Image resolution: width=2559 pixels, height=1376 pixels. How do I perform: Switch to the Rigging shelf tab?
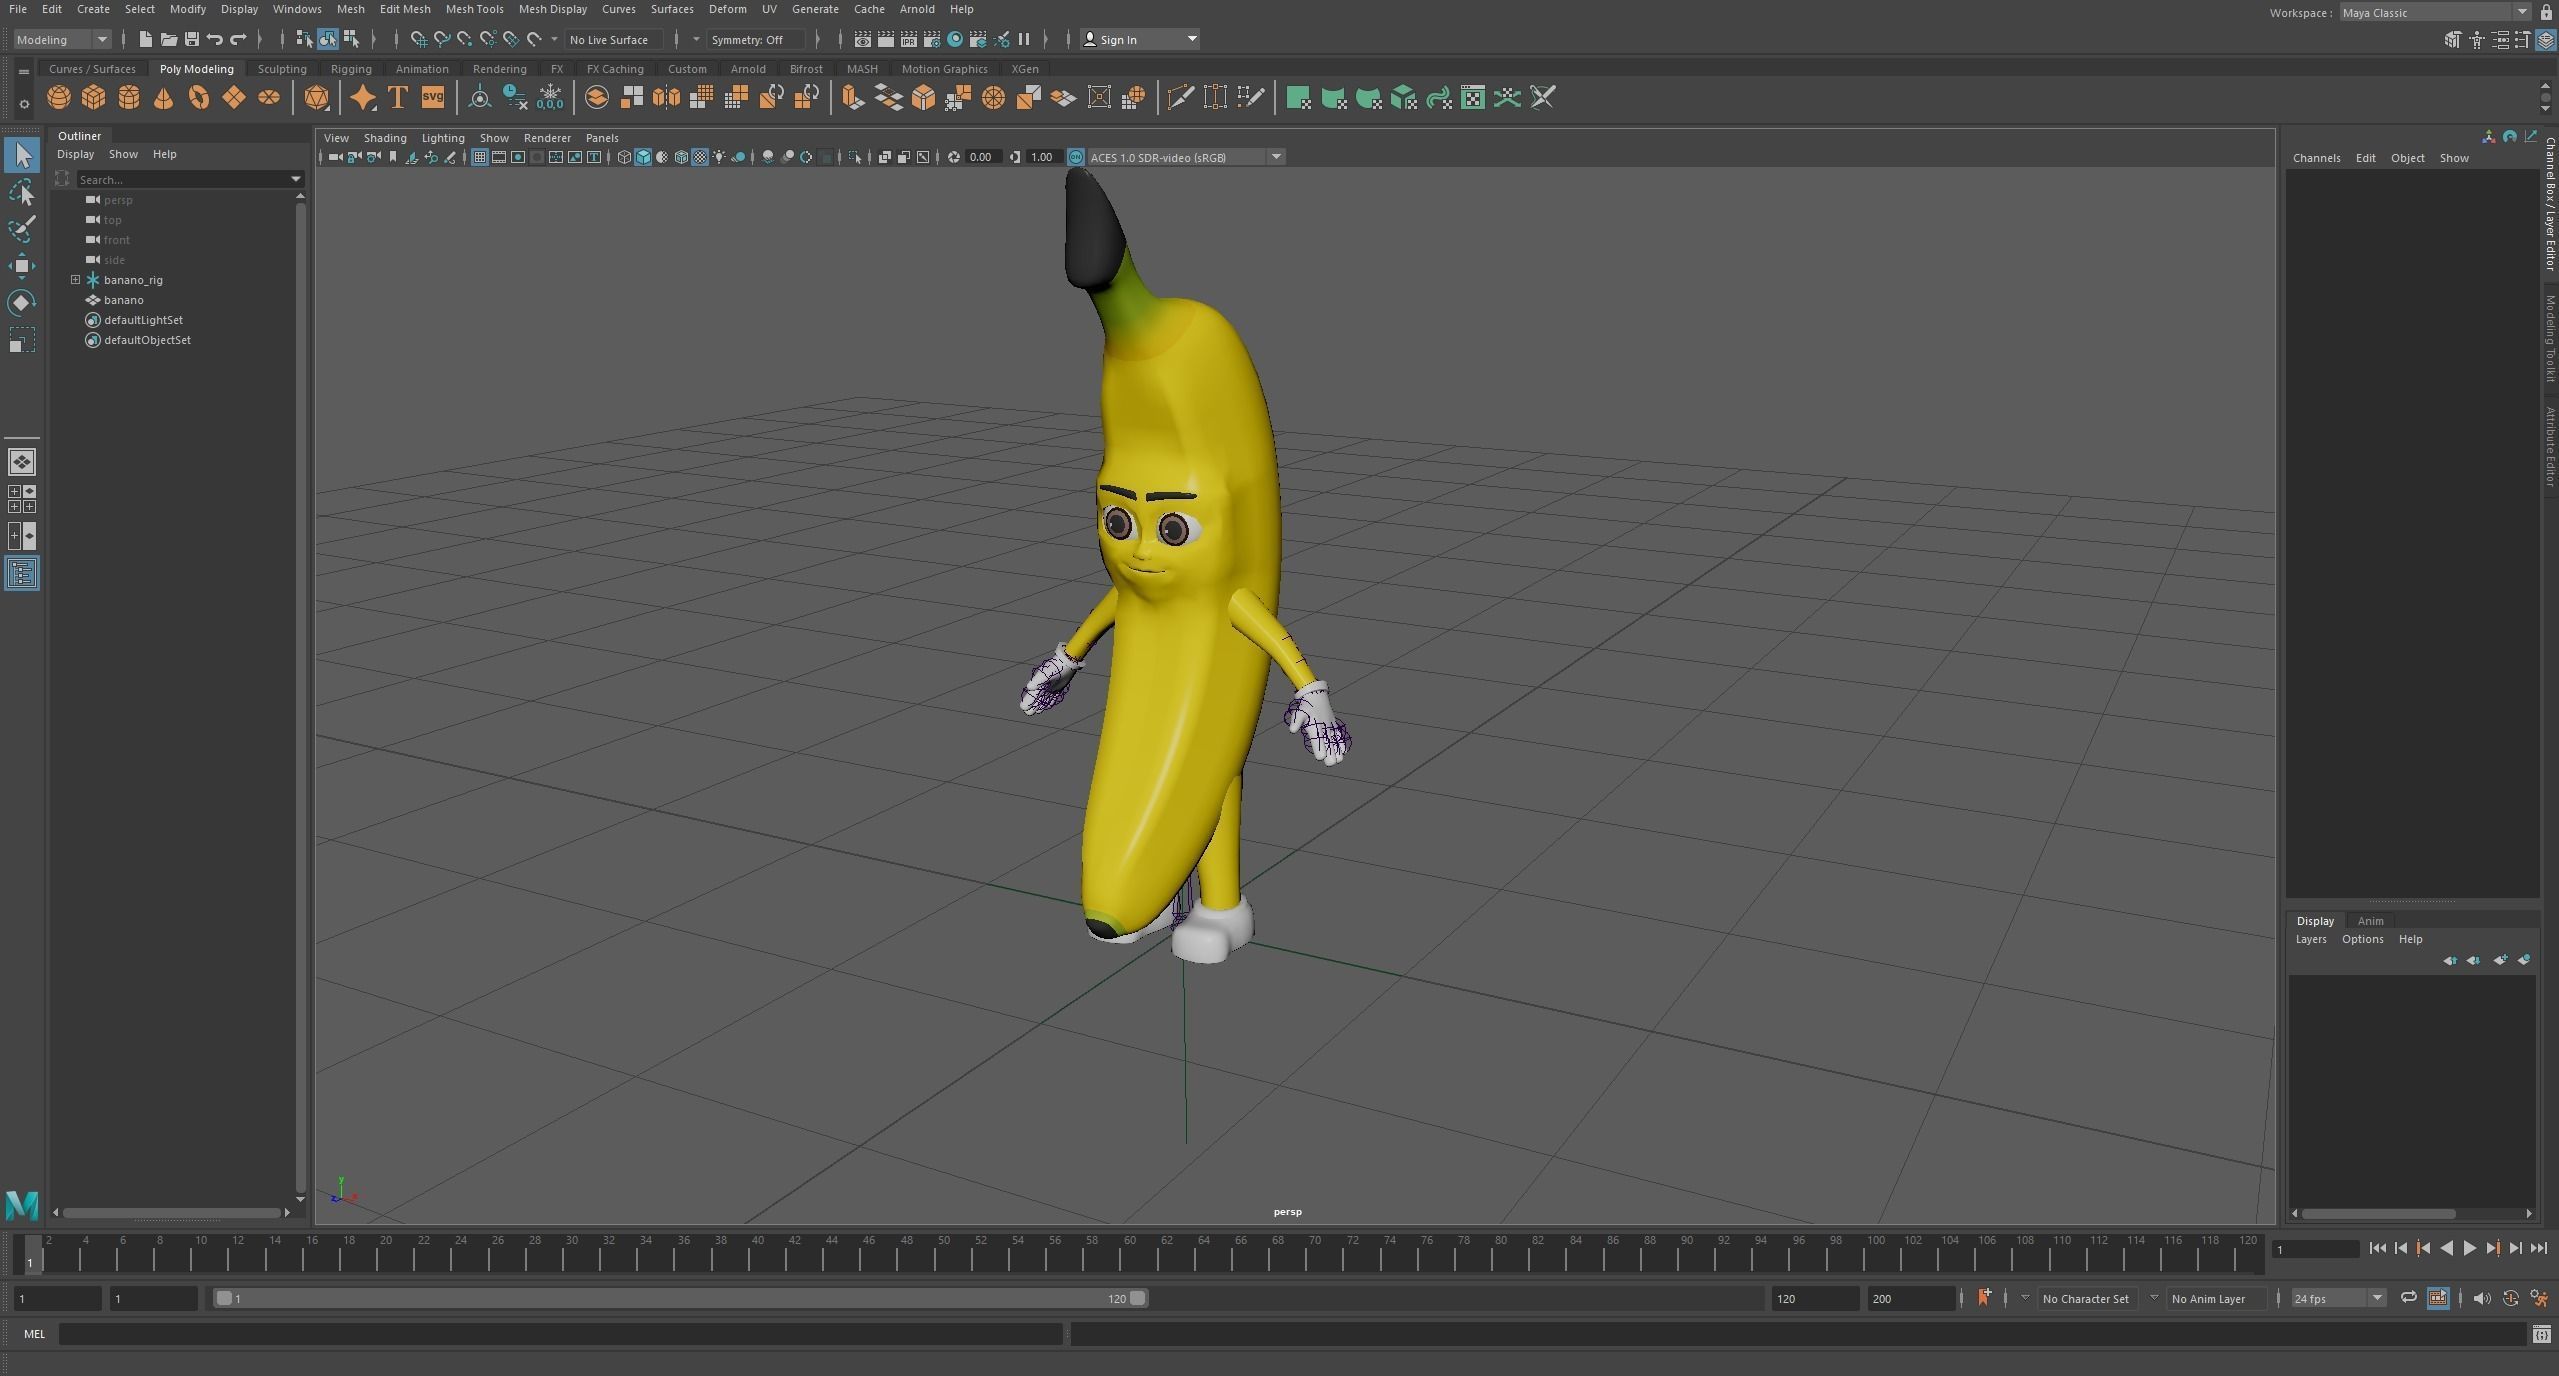pos(351,69)
